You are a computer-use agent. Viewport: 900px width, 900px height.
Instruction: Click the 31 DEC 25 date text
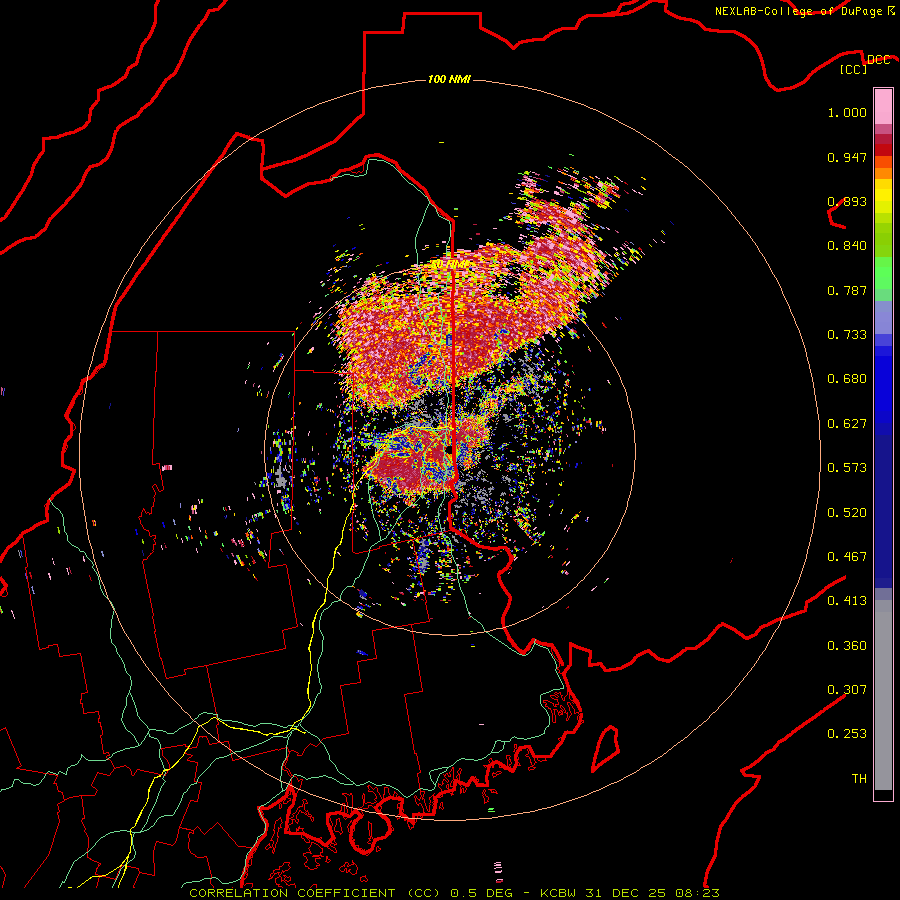[625, 893]
